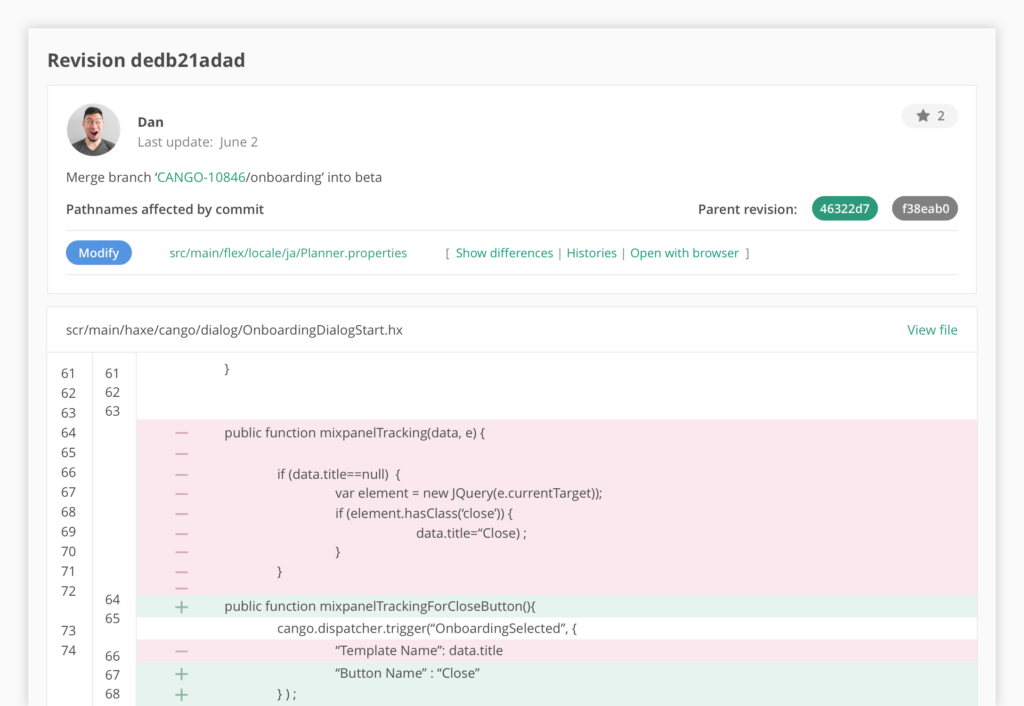The image size is (1024, 706).
Task: Click View file for OnboardingDialogStart.hx
Action: click(932, 330)
